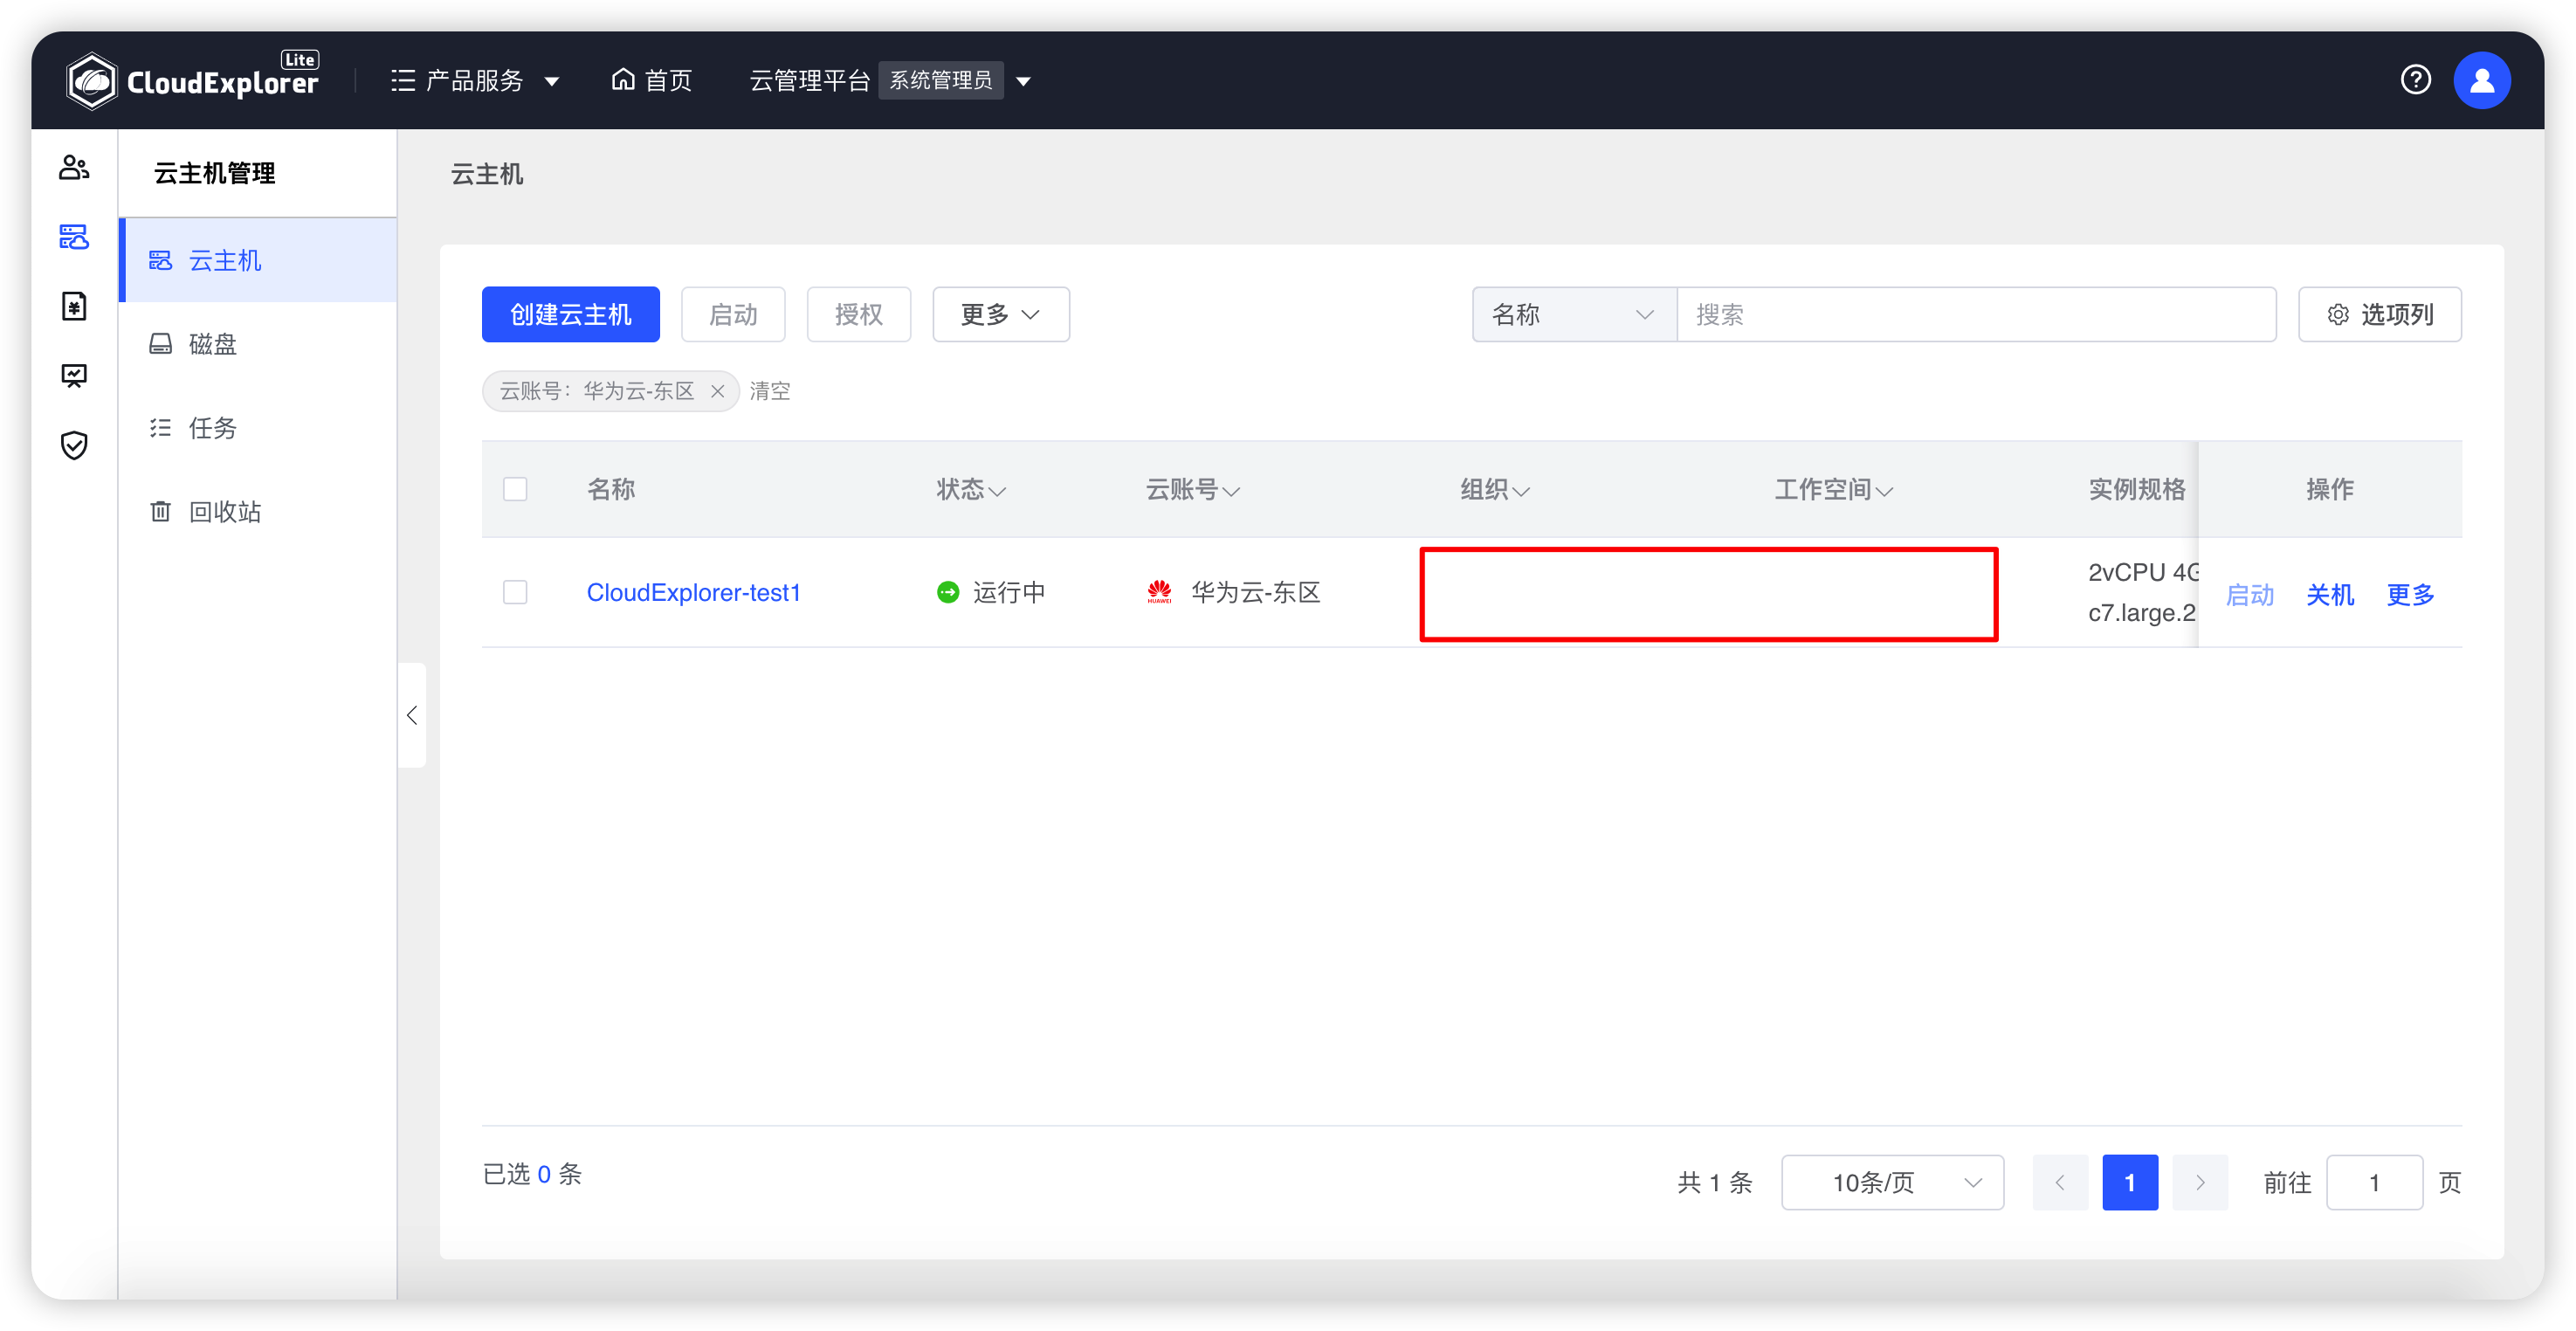
Task: Click the 启动 toolbar button
Action: pos(733,314)
